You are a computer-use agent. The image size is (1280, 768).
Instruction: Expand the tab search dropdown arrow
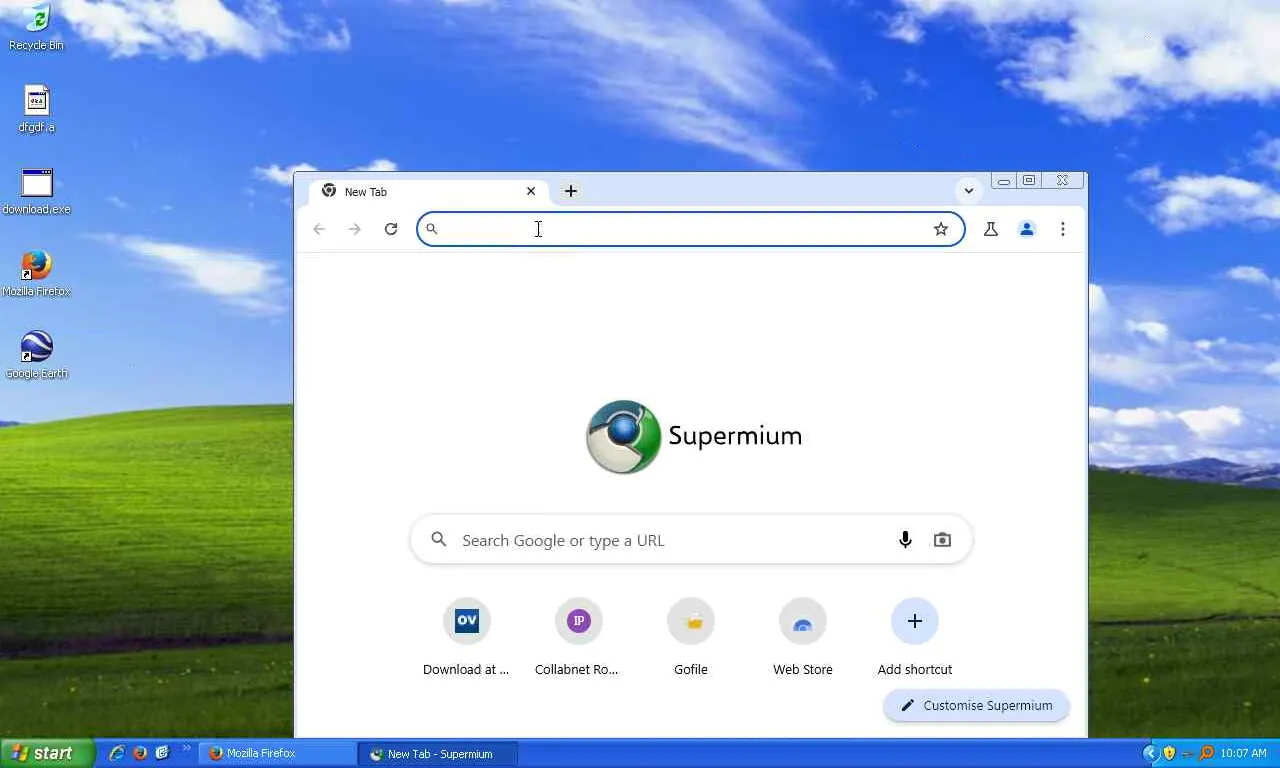click(x=968, y=190)
